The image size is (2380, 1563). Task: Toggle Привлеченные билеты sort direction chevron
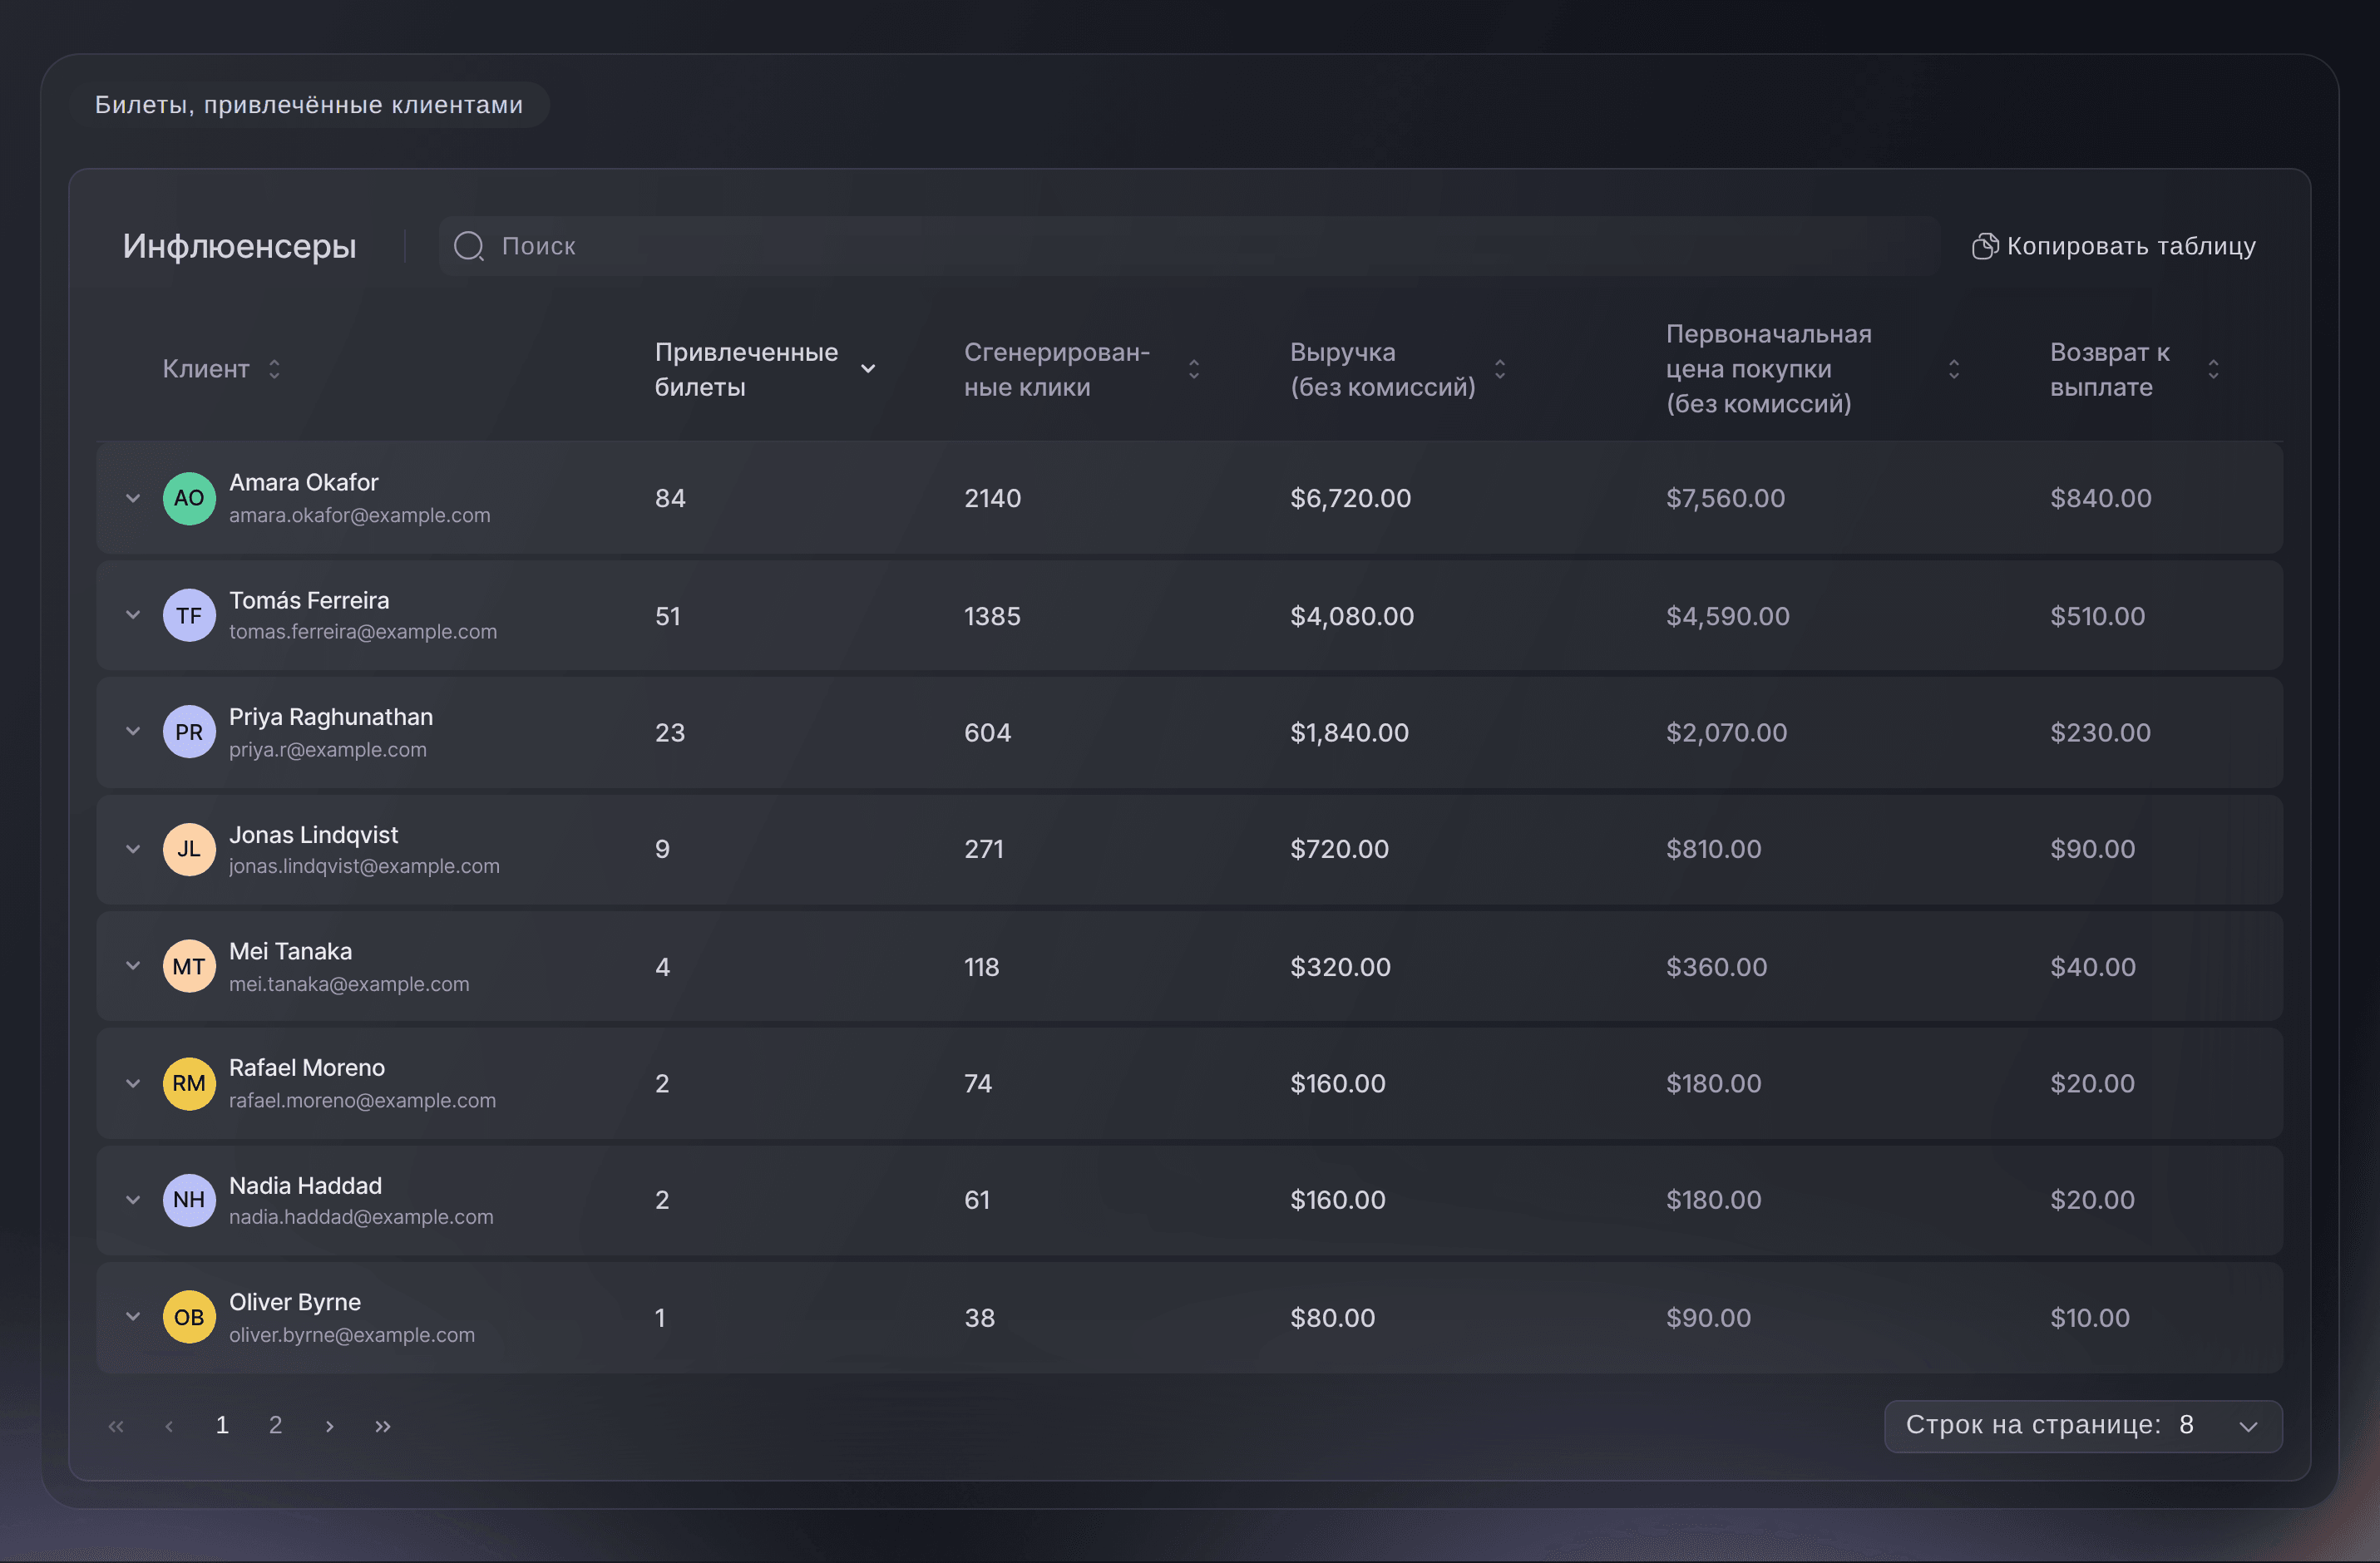coord(868,369)
